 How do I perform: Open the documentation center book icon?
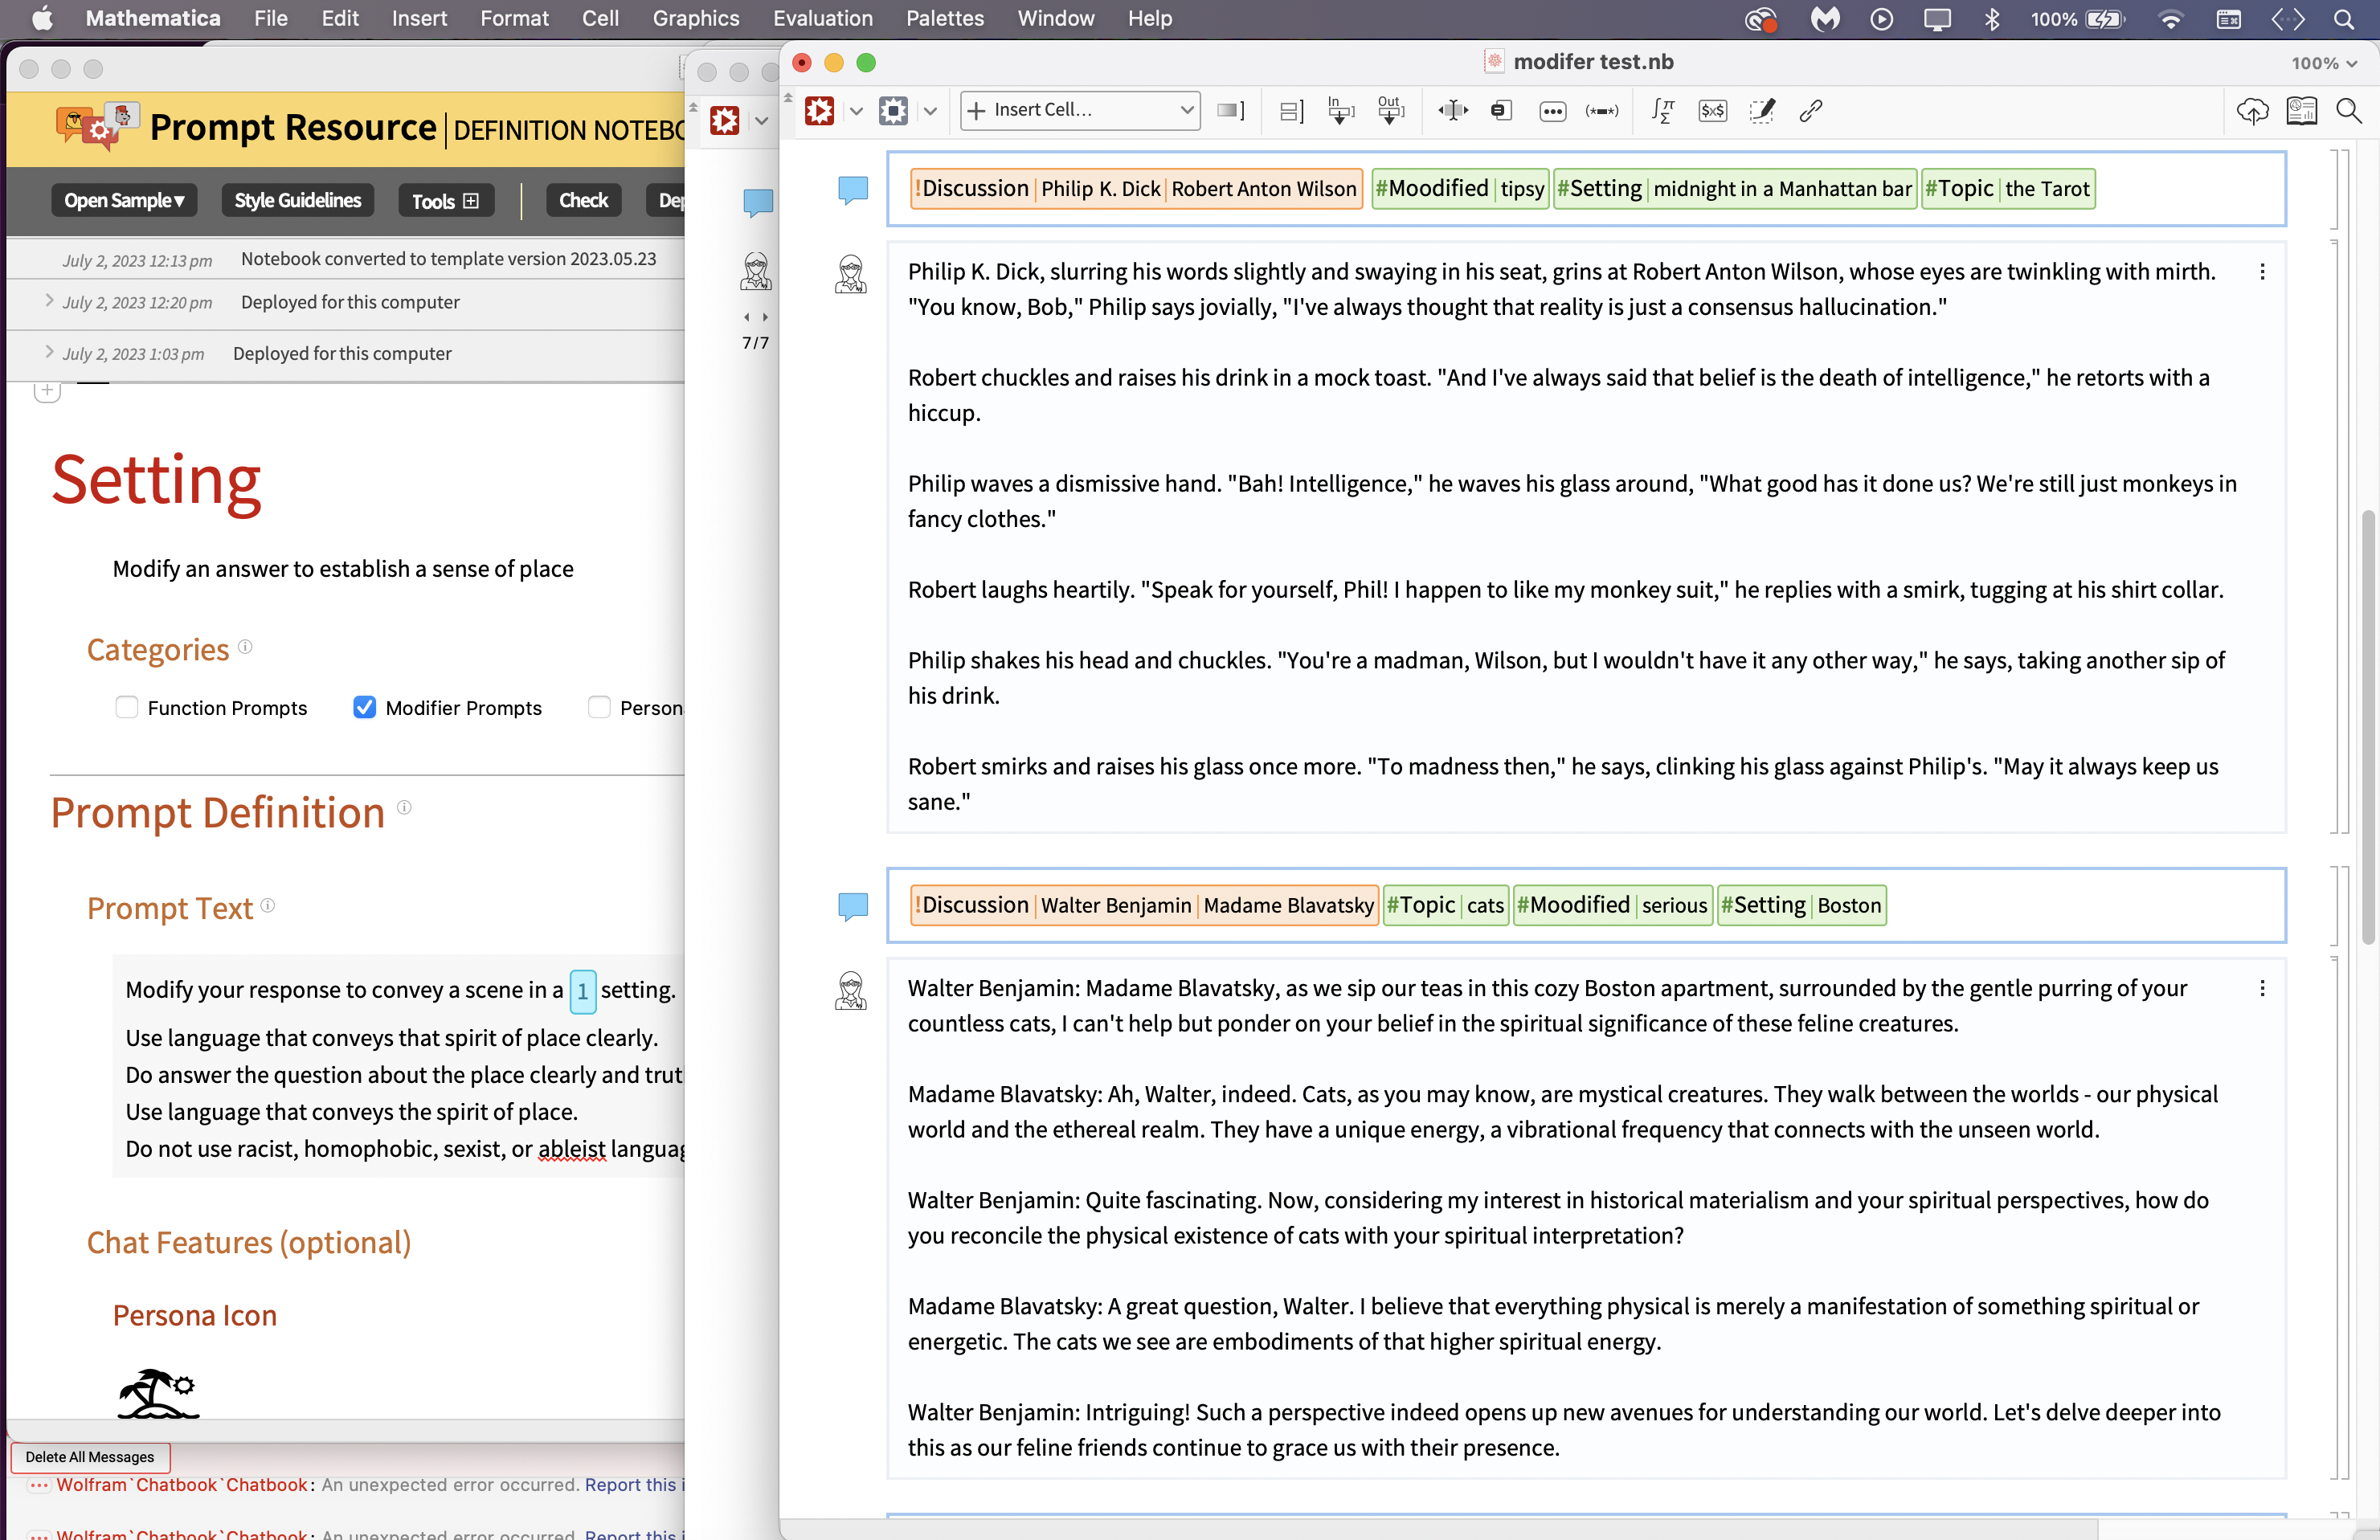(2301, 110)
